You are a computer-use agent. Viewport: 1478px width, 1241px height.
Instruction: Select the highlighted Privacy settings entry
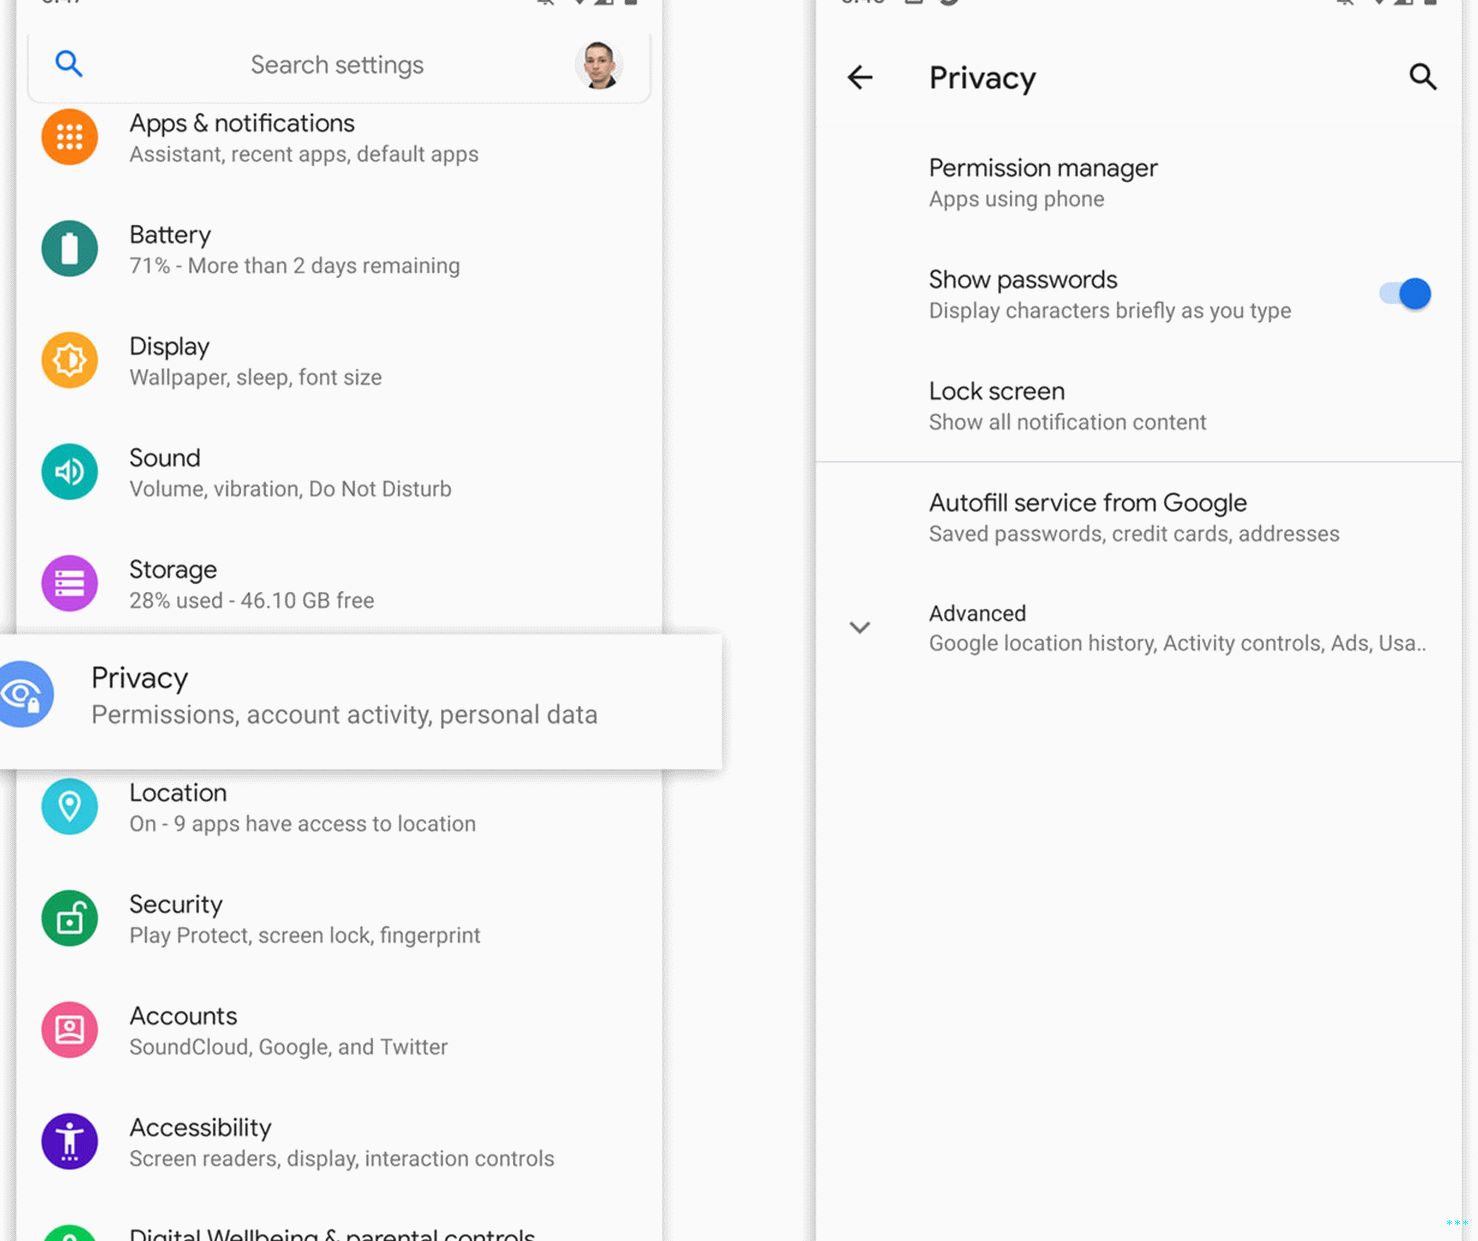click(344, 696)
